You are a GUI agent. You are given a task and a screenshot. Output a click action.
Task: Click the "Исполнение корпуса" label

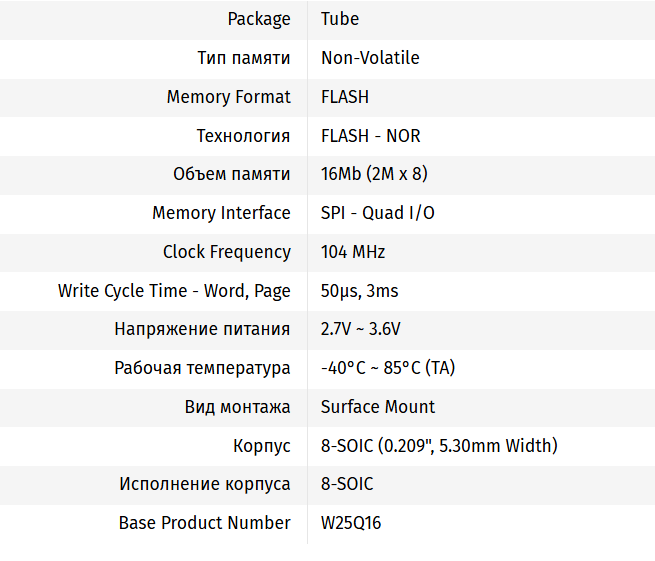click(205, 484)
